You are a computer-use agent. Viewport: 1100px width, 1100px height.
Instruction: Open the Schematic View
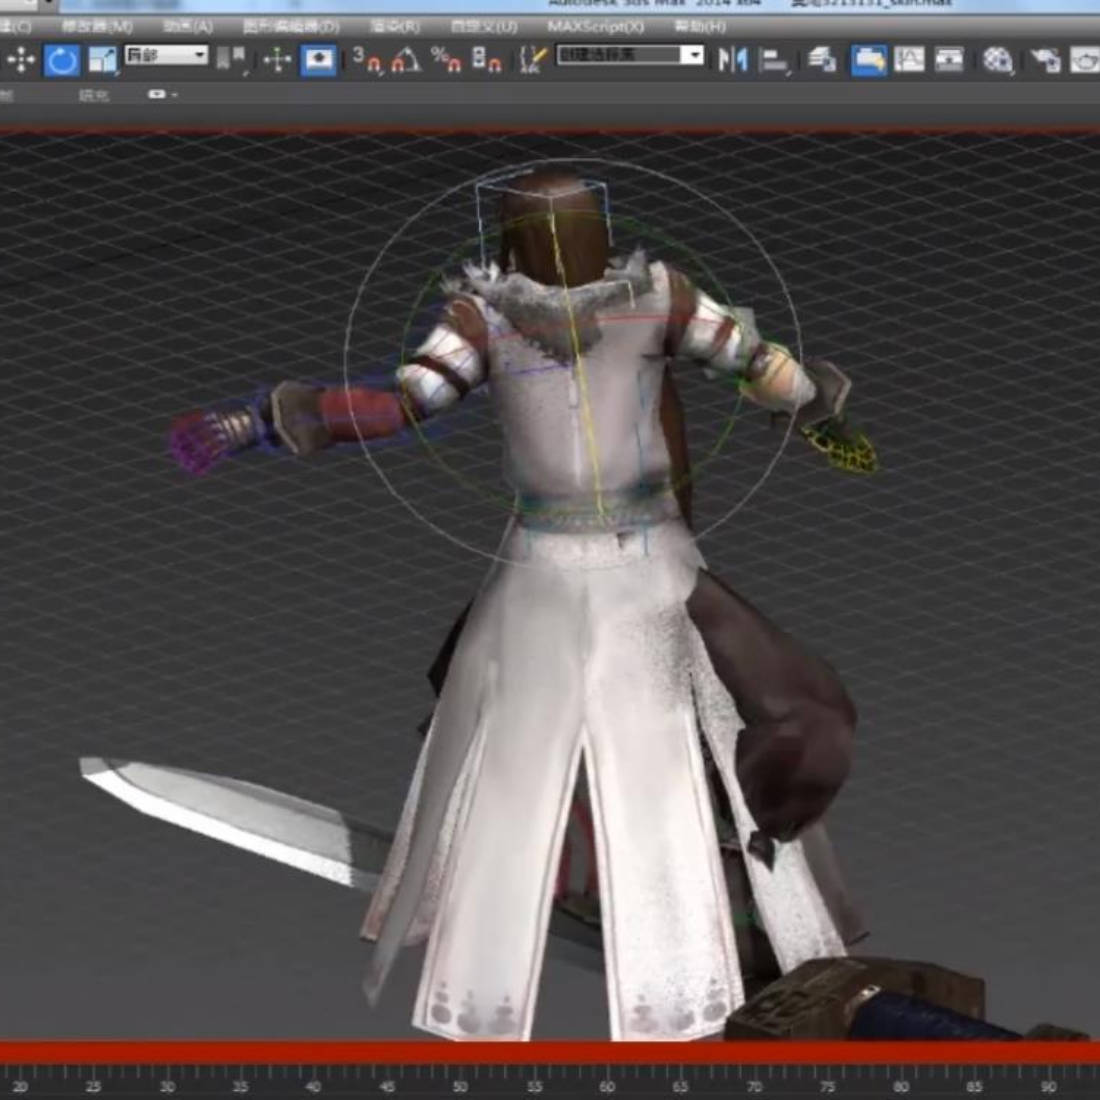click(x=949, y=60)
